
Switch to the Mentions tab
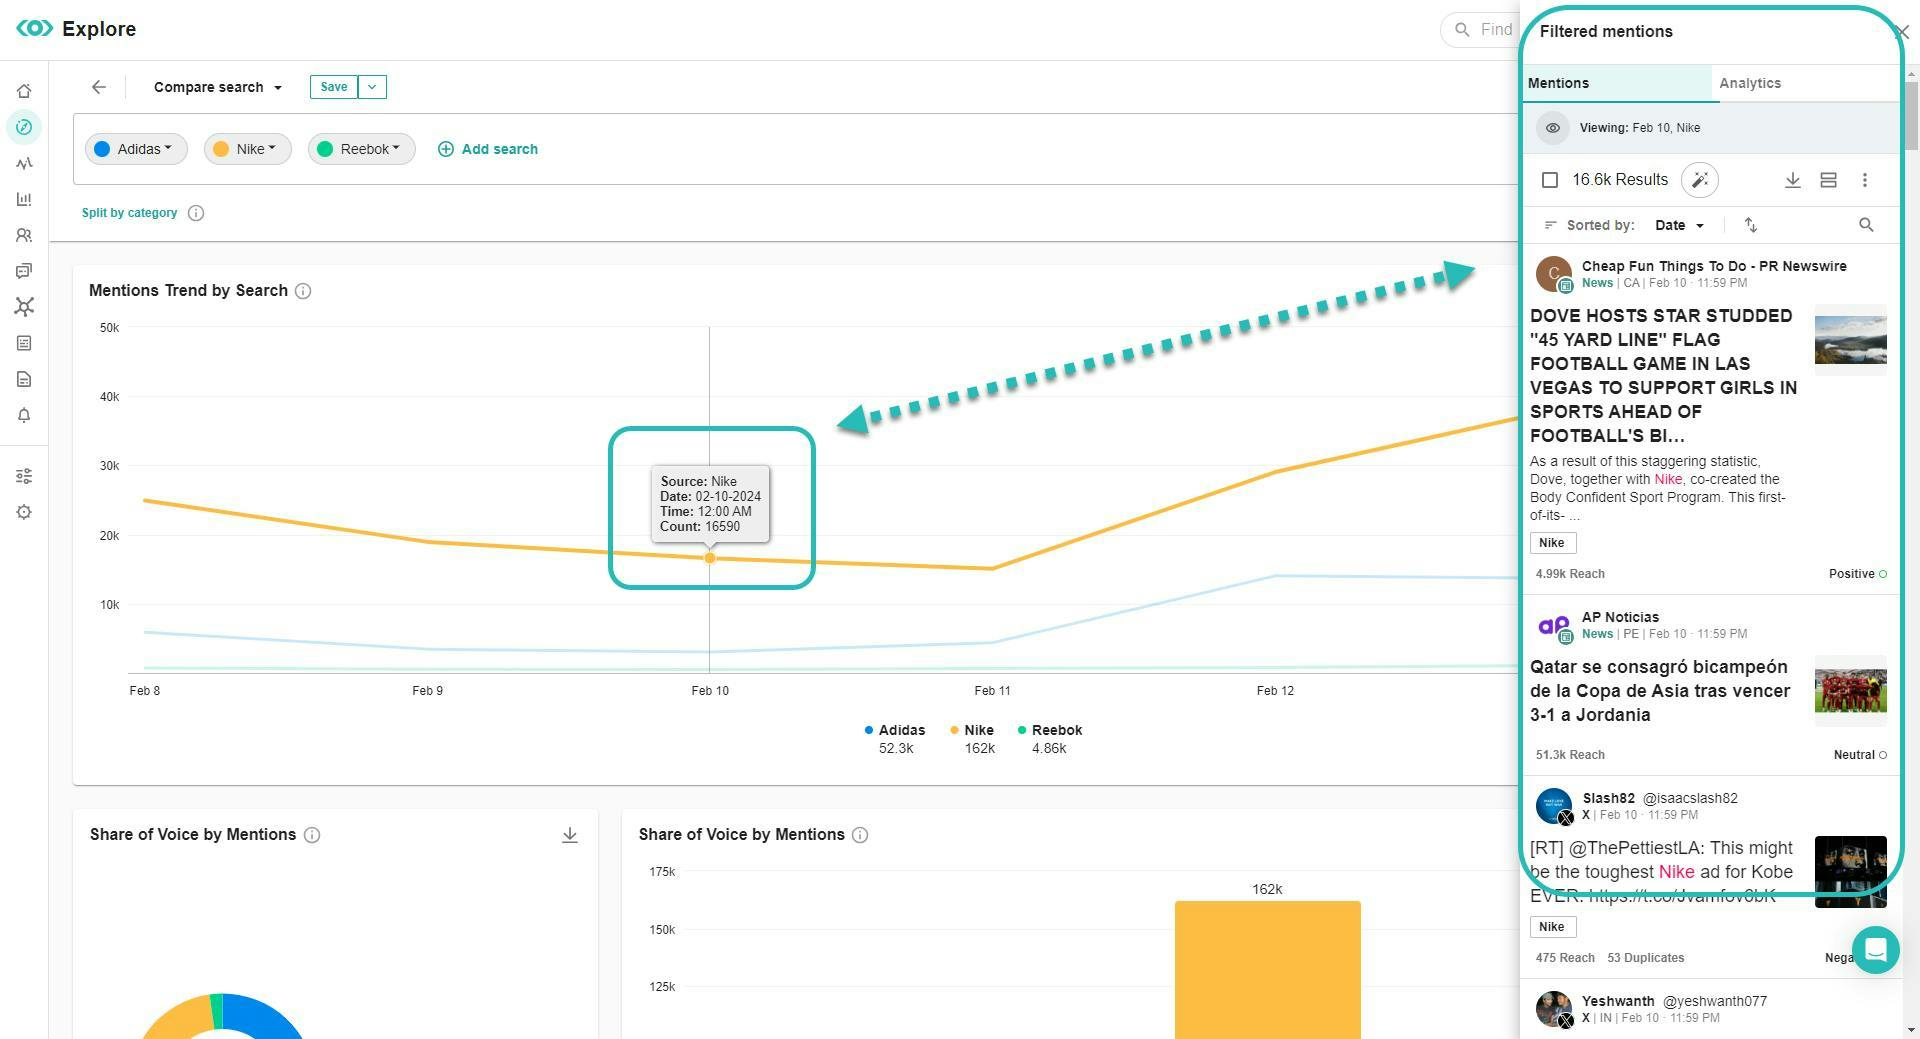pyautogui.click(x=1617, y=83)
